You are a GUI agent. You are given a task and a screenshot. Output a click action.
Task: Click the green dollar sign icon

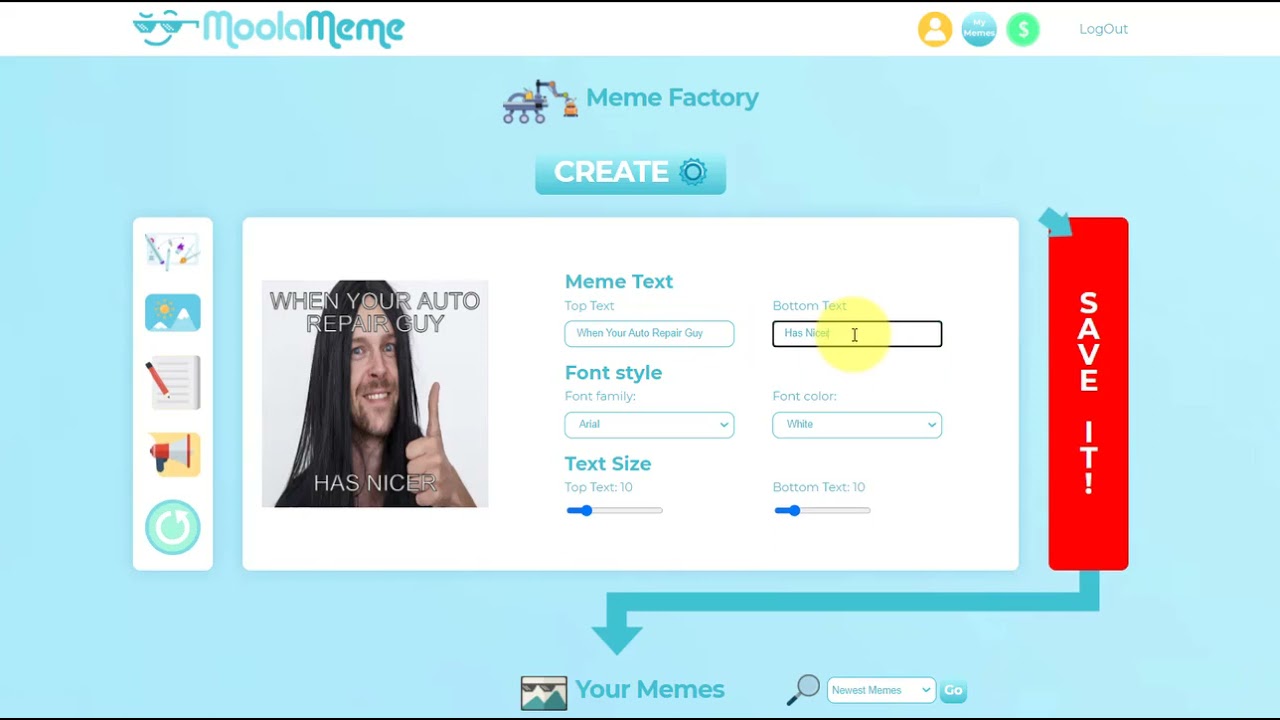tap(1023, 29)
